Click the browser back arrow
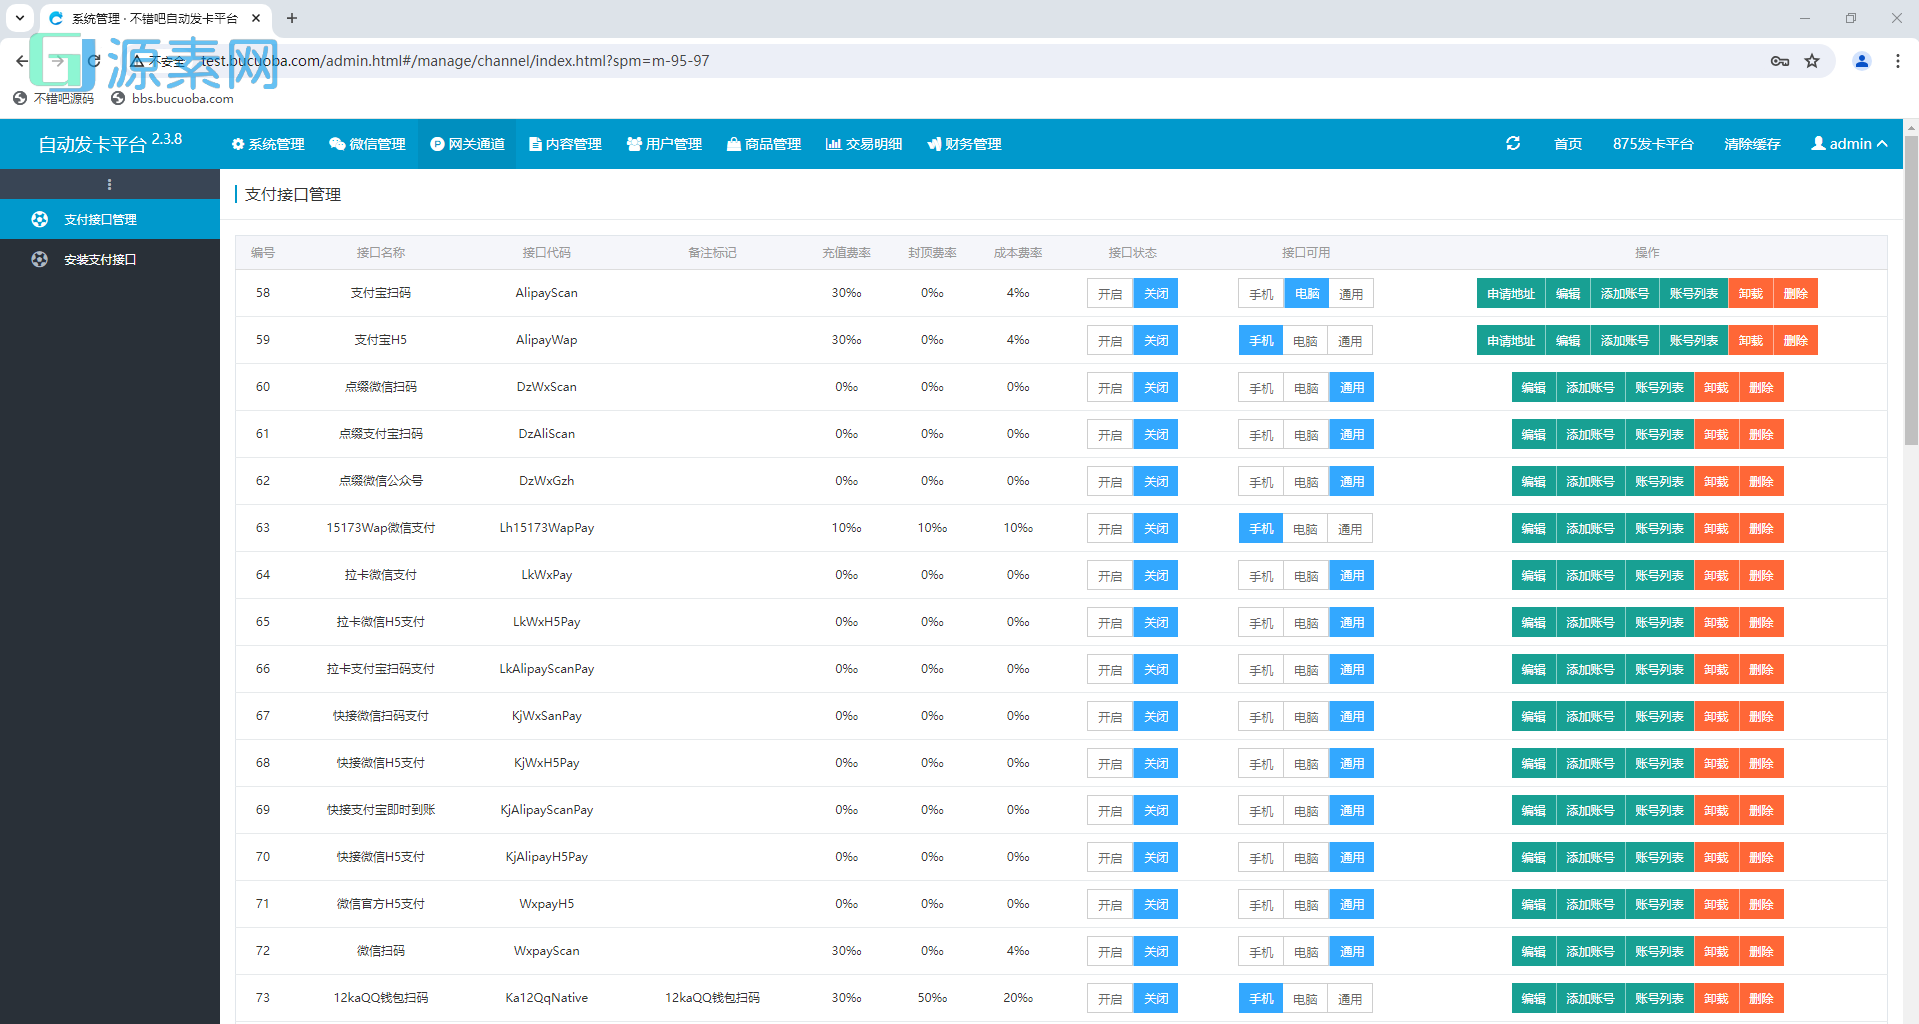The image size is (1919, 1024). point(22,61)
